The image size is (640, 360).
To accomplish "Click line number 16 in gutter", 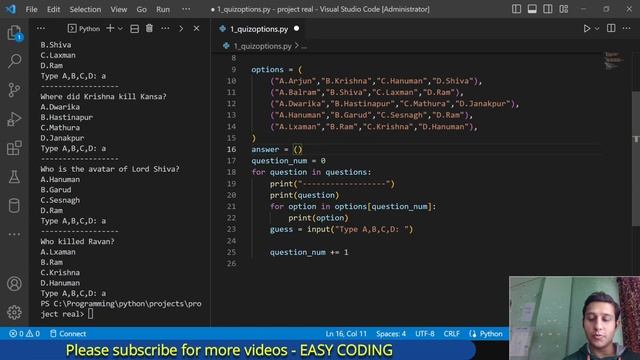I will [x=231, y=149].
